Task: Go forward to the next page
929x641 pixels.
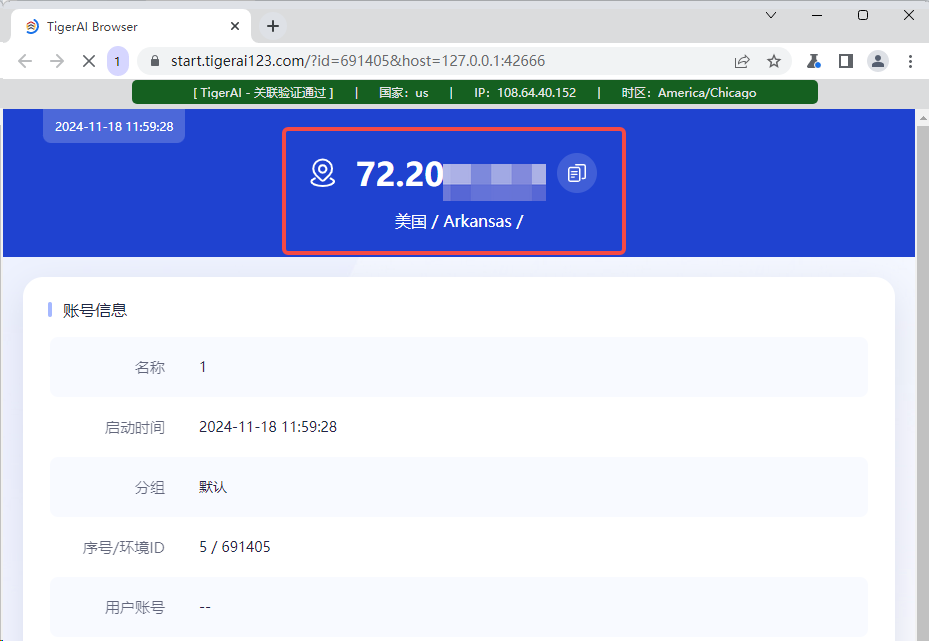Action: [x=57, y=61]
